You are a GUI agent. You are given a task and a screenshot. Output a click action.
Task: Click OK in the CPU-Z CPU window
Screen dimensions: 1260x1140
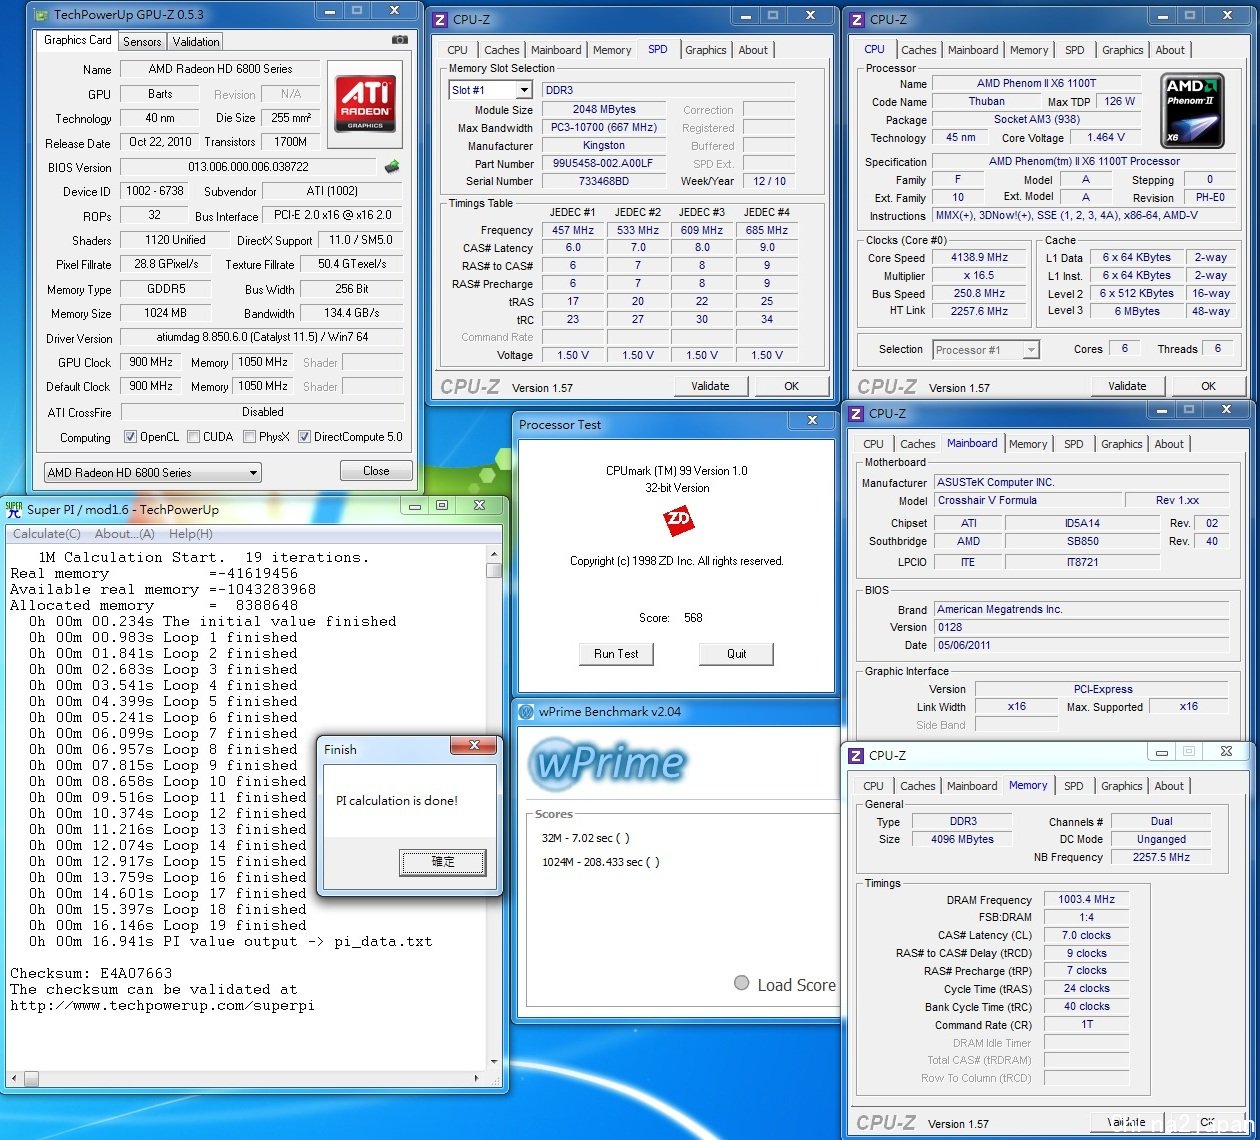[x=1209, y=386]
